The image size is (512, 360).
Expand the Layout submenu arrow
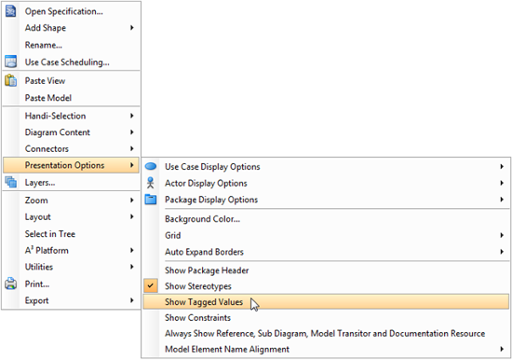point(132,217)
